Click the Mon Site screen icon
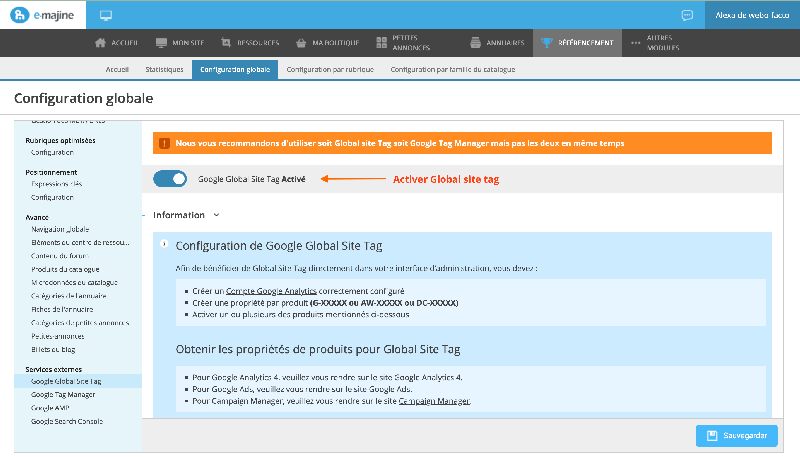Screen dimensions: 800x457 click(161, 43)
